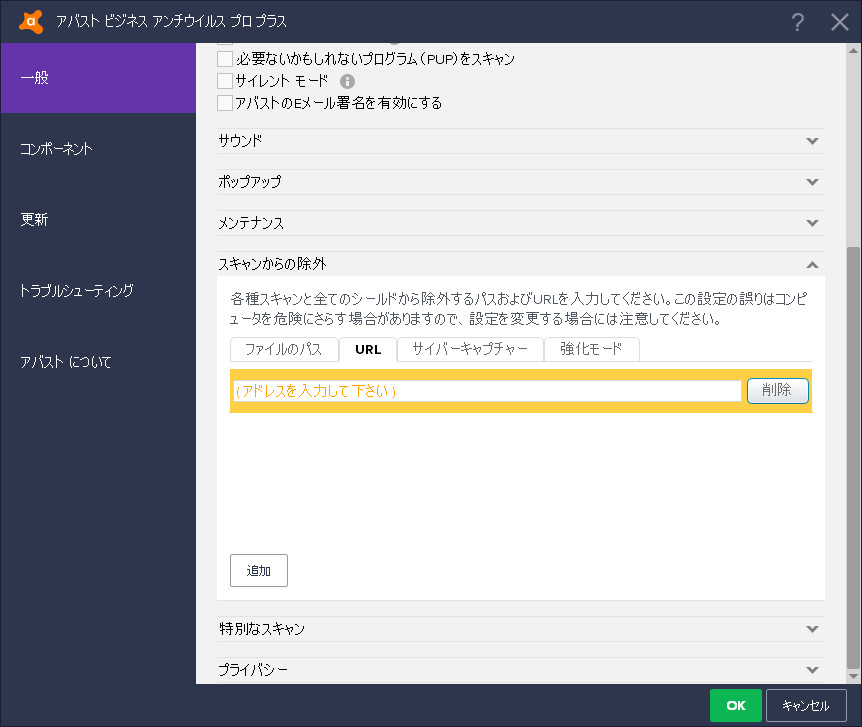Expand the メンテナンス section

(x=521, y=223)
